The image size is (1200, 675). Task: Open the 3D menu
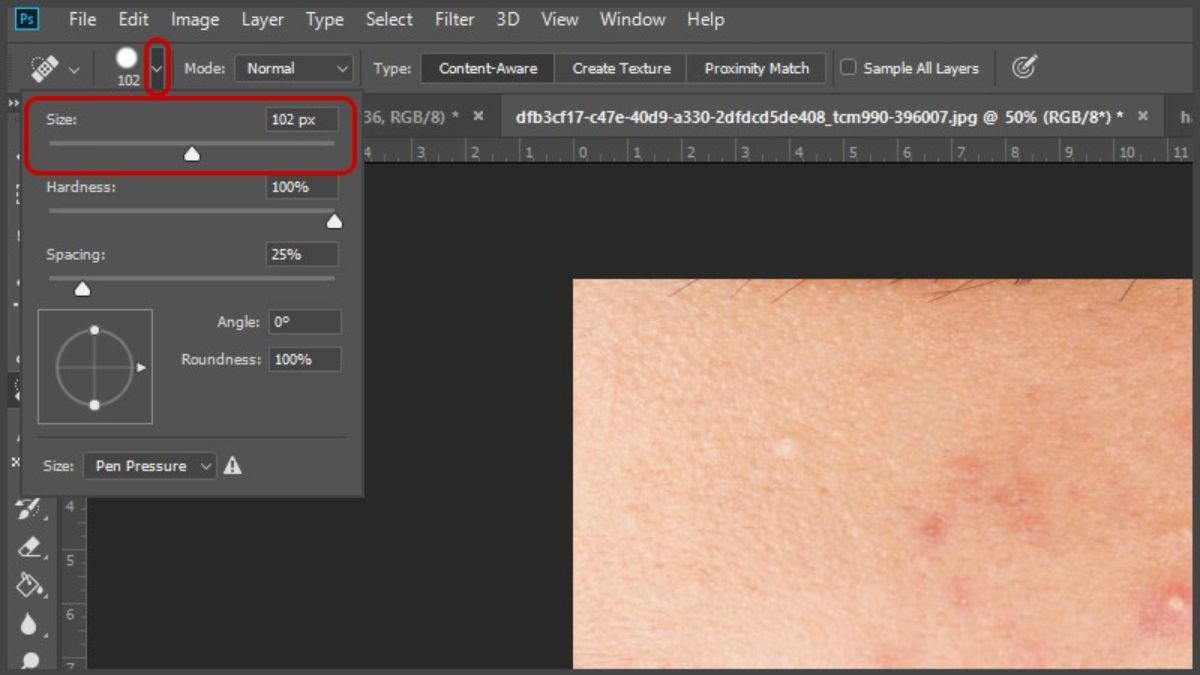(508, 19)
